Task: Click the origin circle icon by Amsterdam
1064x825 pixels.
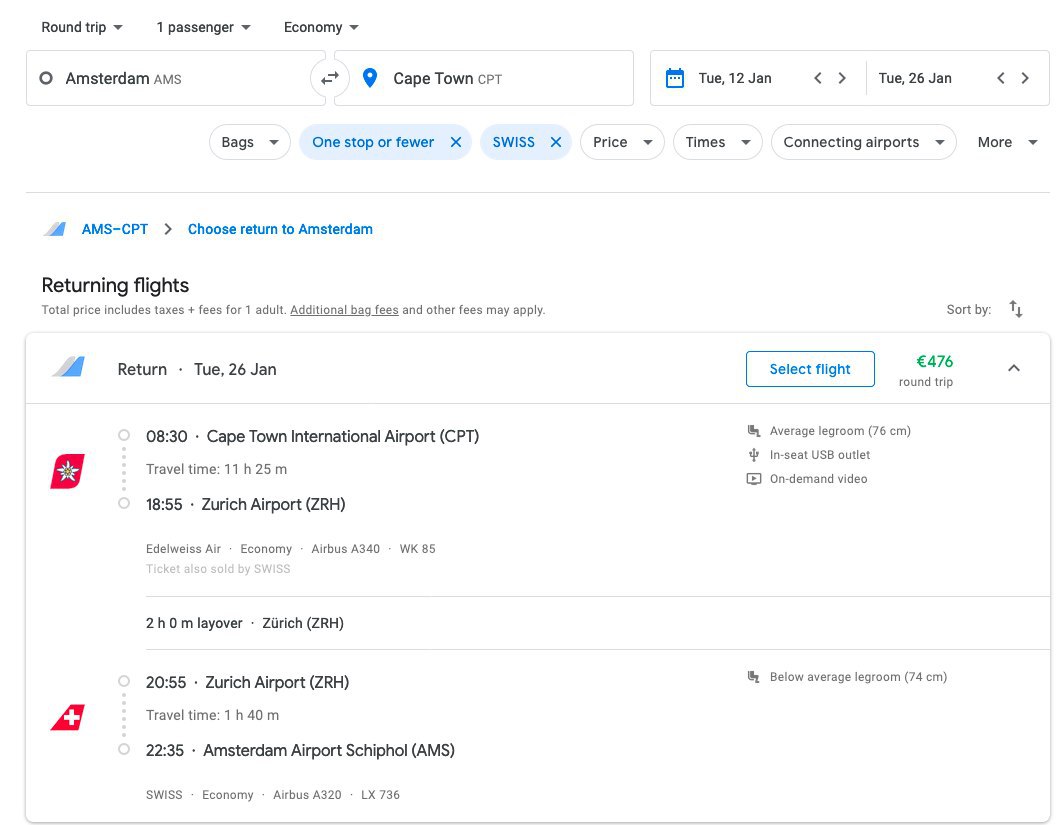Action: point(46,78)
